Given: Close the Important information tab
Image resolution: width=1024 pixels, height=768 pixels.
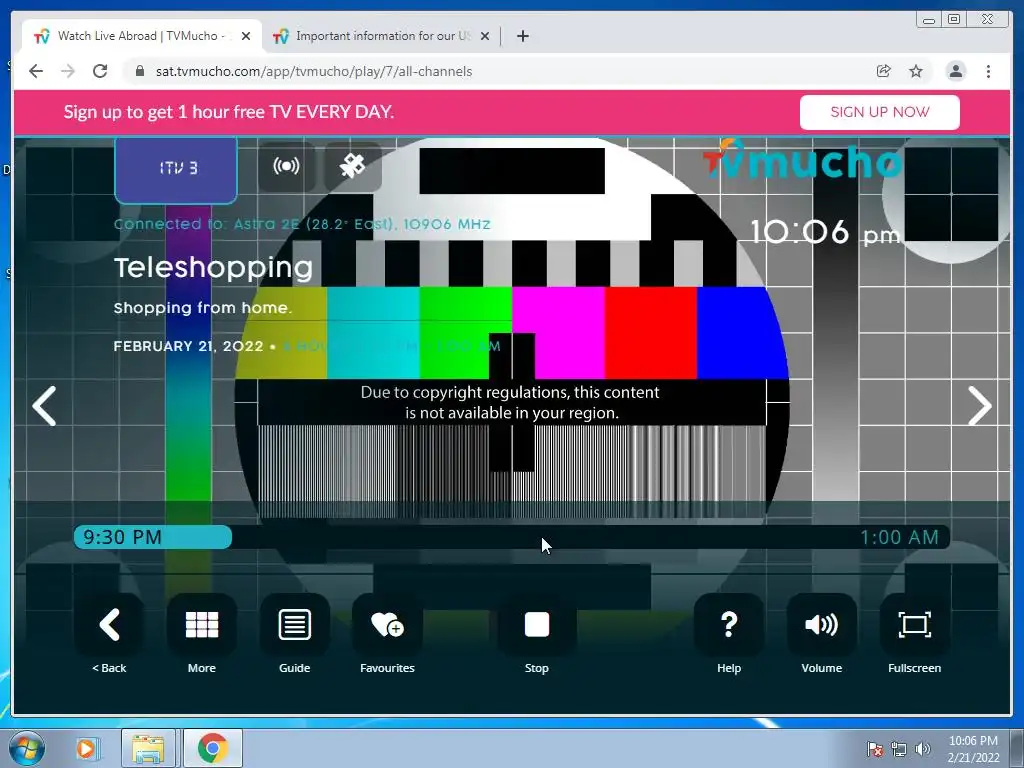Looking at the screenshot, I should click(x=485, y=36).
